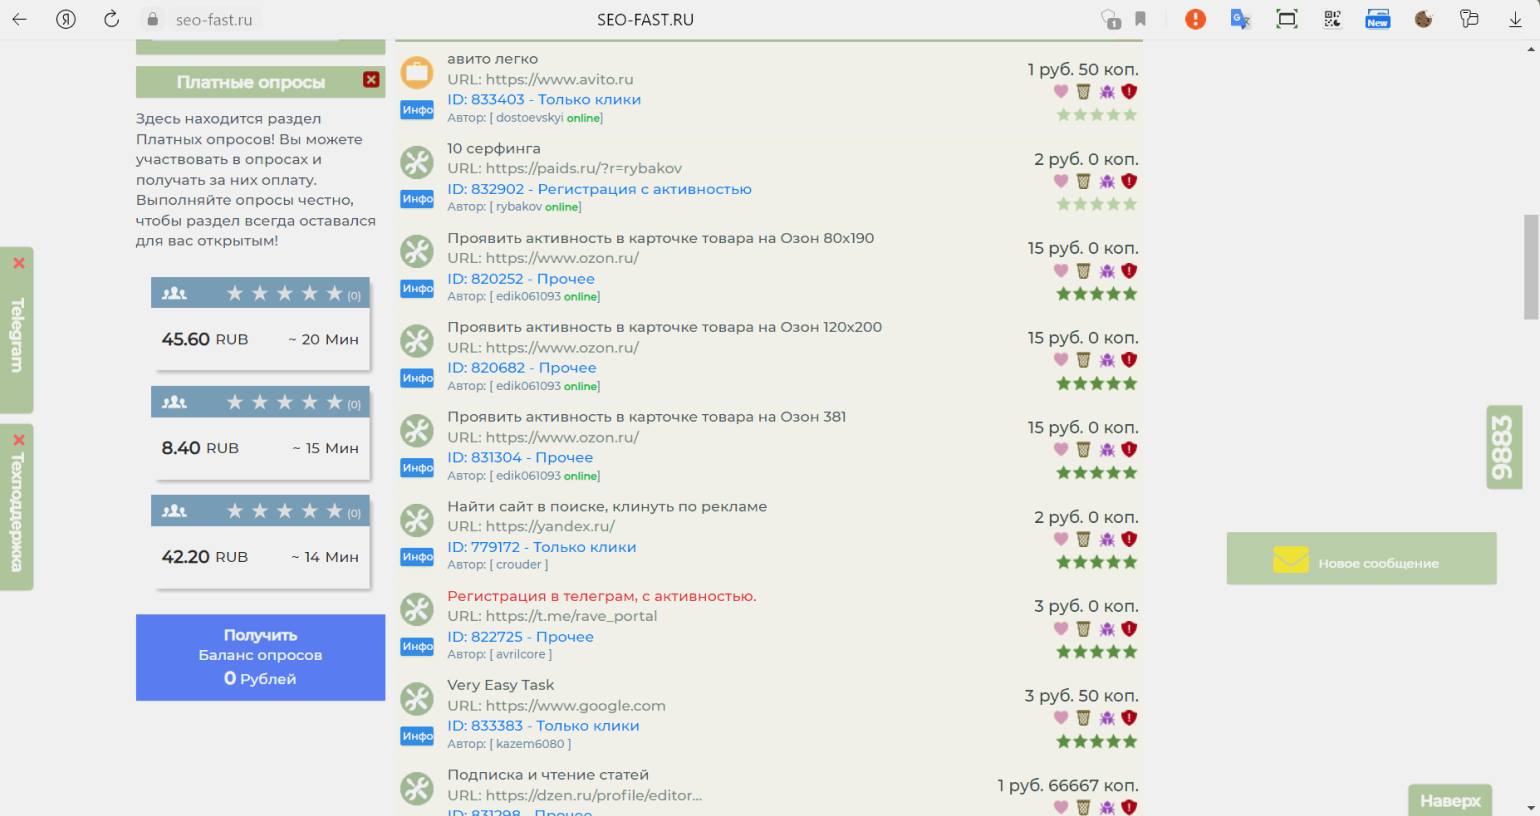Click the page vertical scrollbar thumb
This screenshot has height=816, width=1540.
point(1530,267)
